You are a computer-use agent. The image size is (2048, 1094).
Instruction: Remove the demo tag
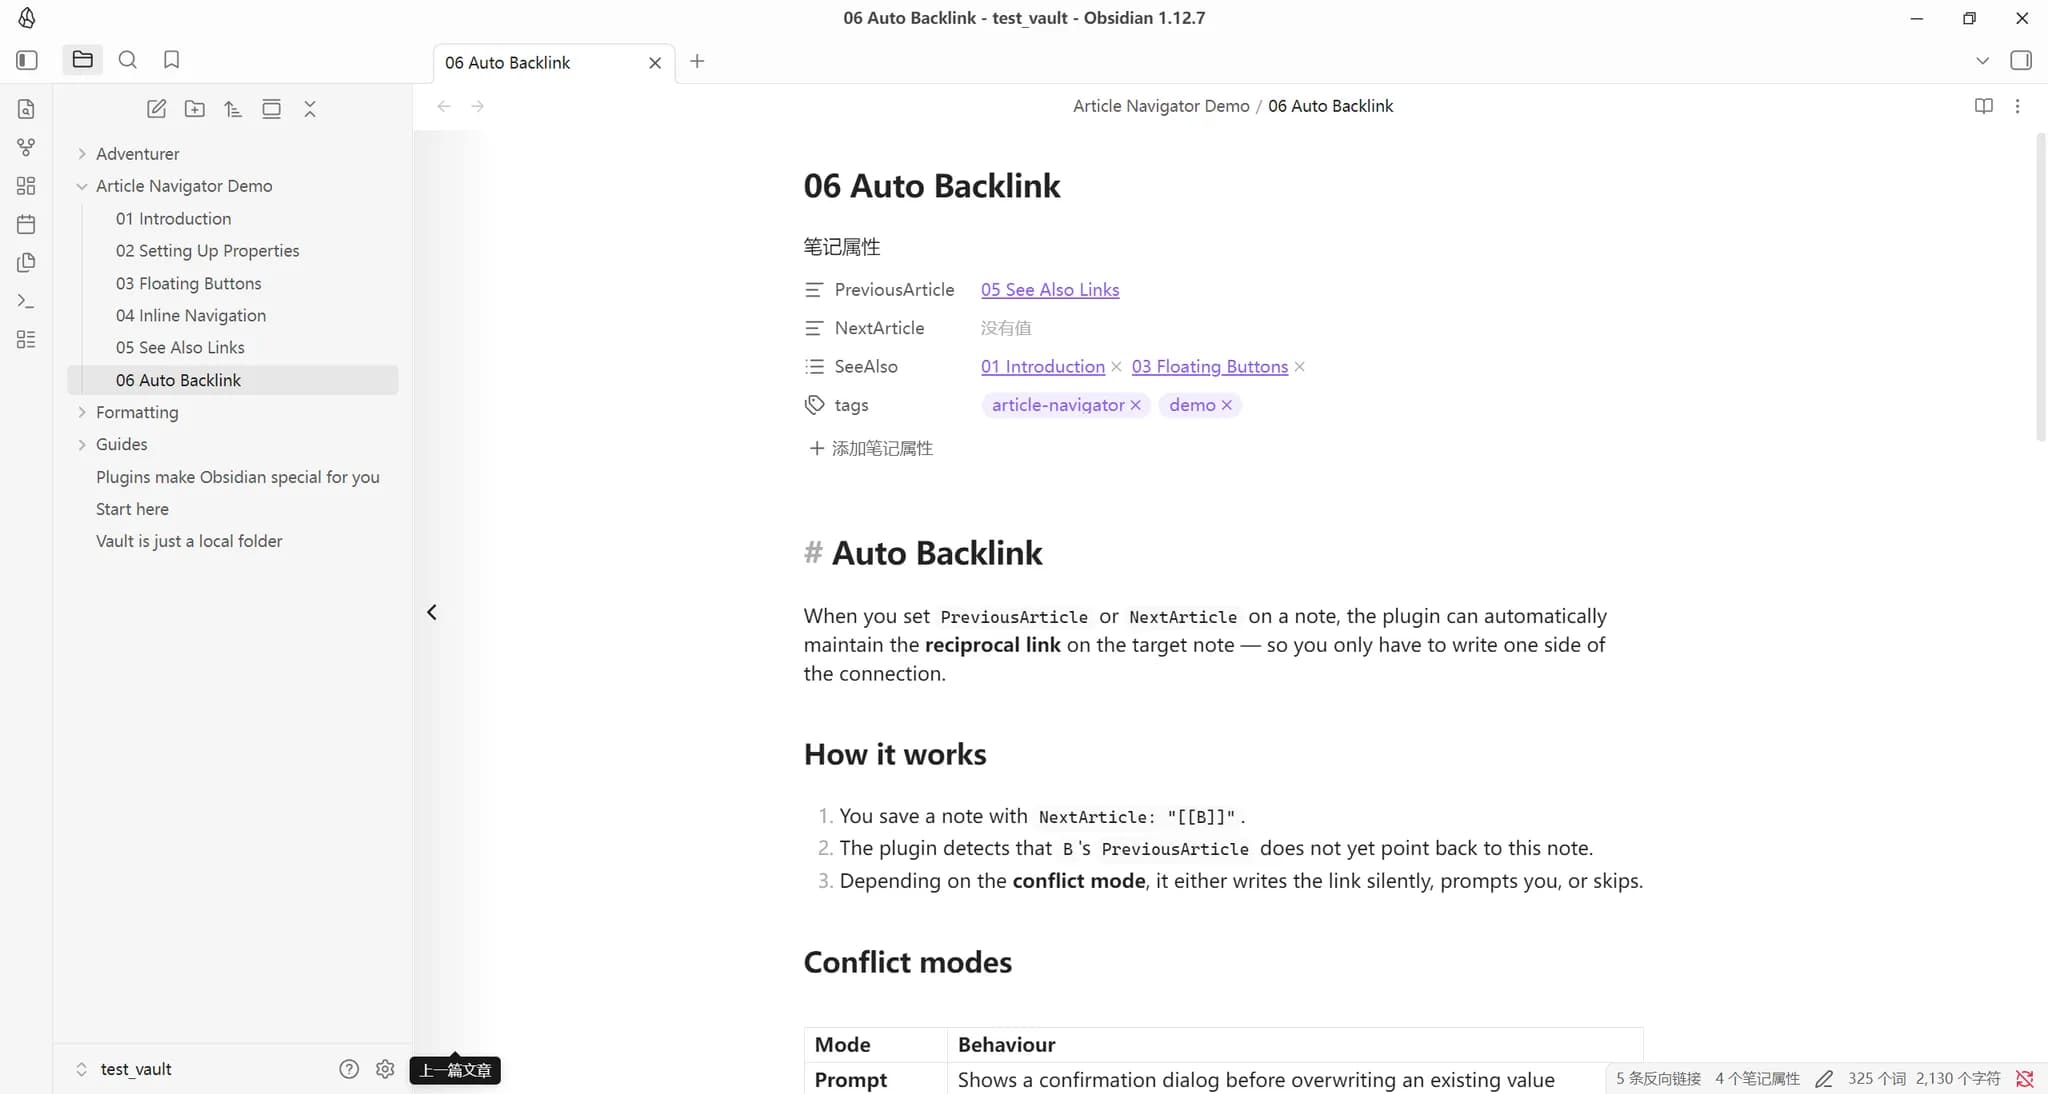pyautogui.click(x=1226, y=405)
